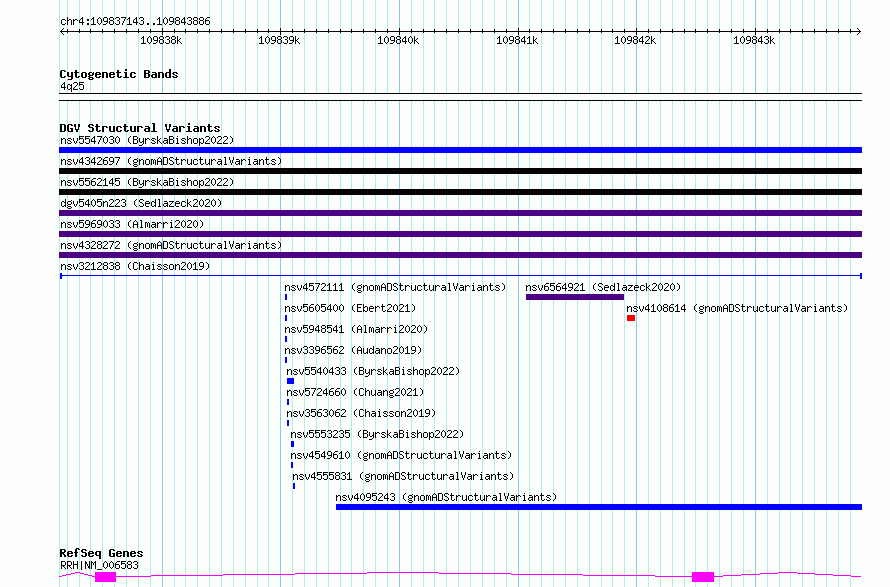Open nsv4342697 (gnomADStructuralVariants) label

[x=171, y=161]
